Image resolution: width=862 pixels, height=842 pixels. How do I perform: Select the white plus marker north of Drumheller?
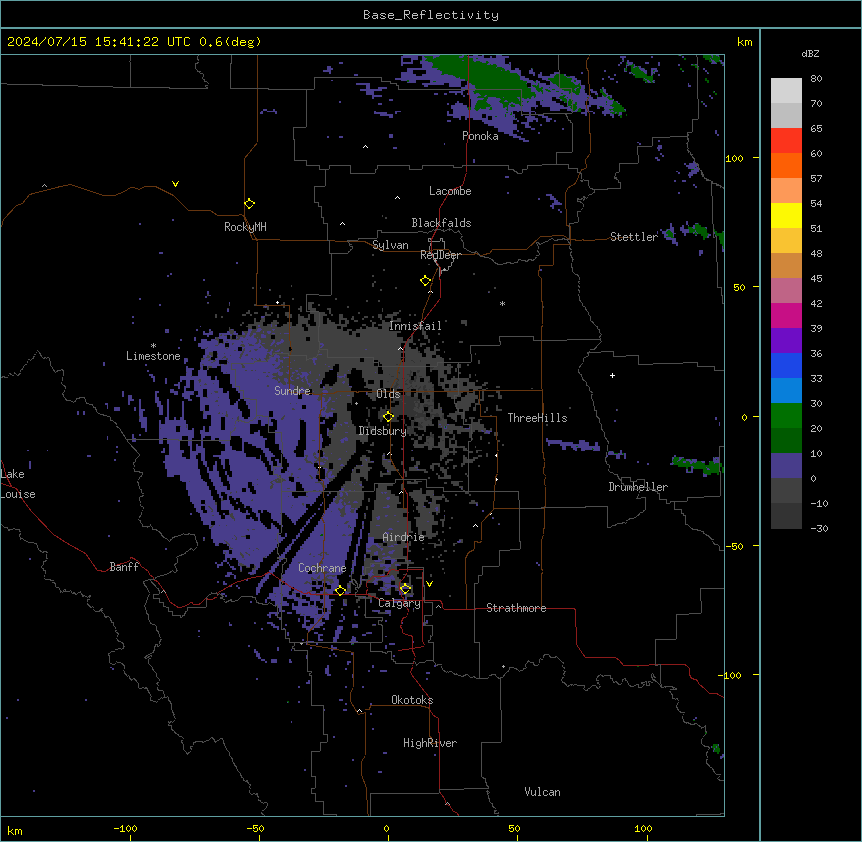(612, 375)
